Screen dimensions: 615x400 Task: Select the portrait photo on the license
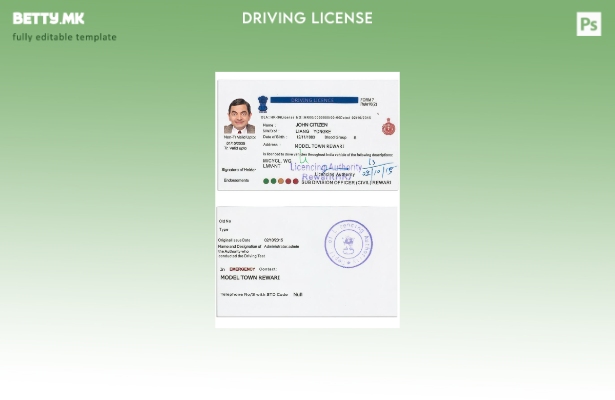pyautogui.click(x=239, y=116)
